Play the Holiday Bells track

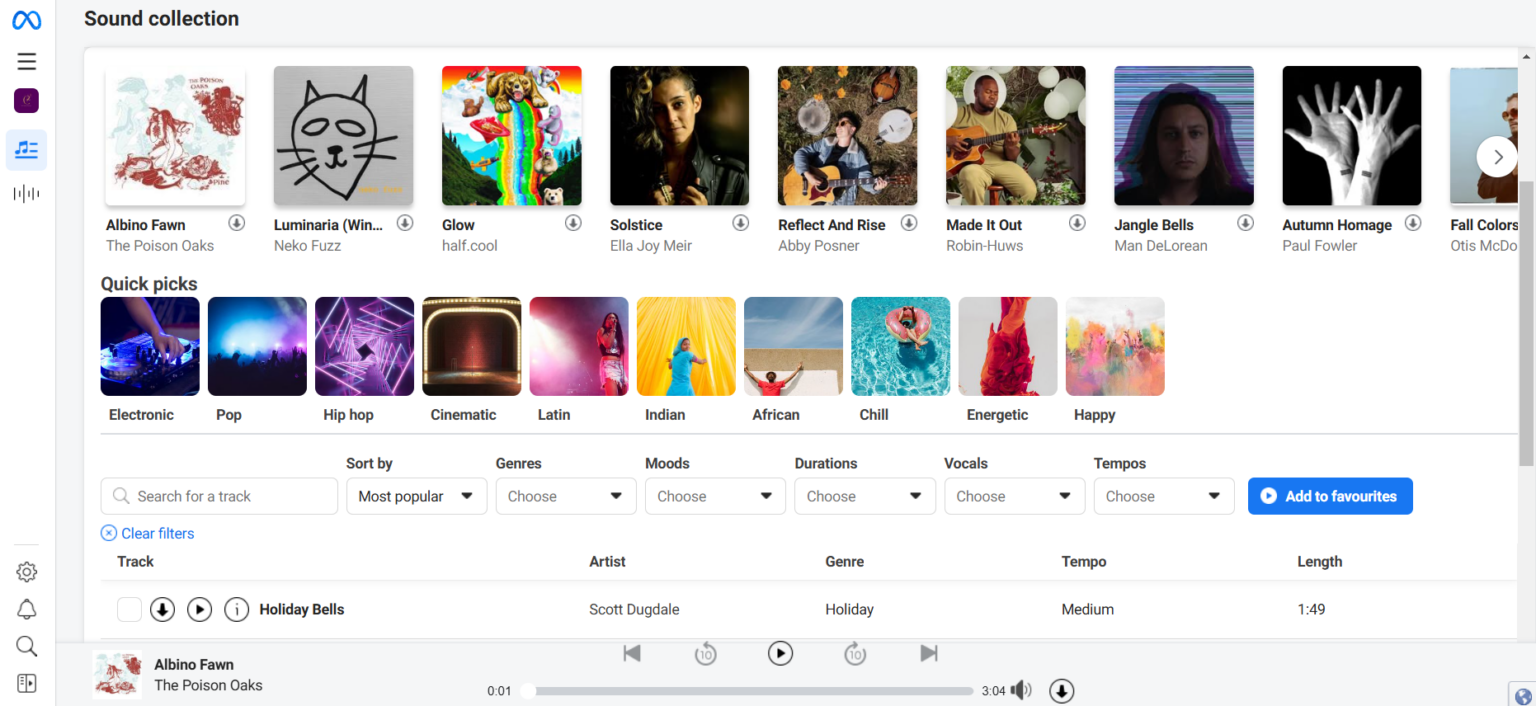[x=199, y=609]
